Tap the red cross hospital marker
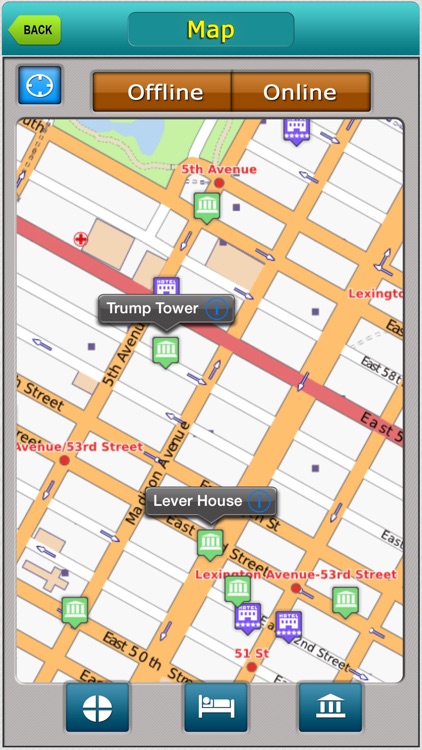Screen dimensions: 422x750 point(81,239)
